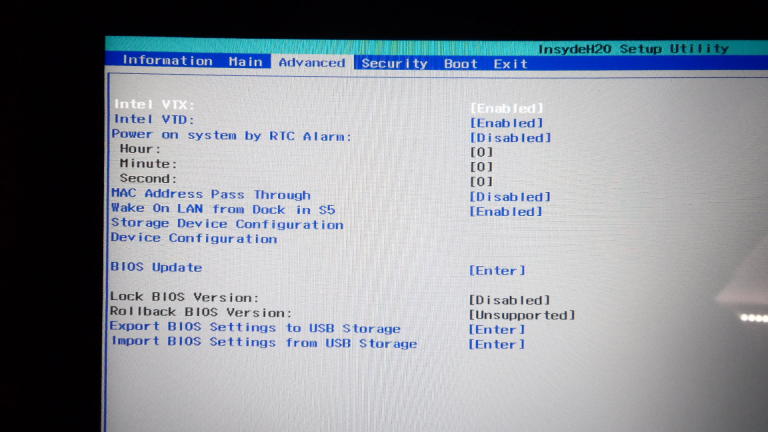
Task: Click the Second label
Action: coord(148,178)
